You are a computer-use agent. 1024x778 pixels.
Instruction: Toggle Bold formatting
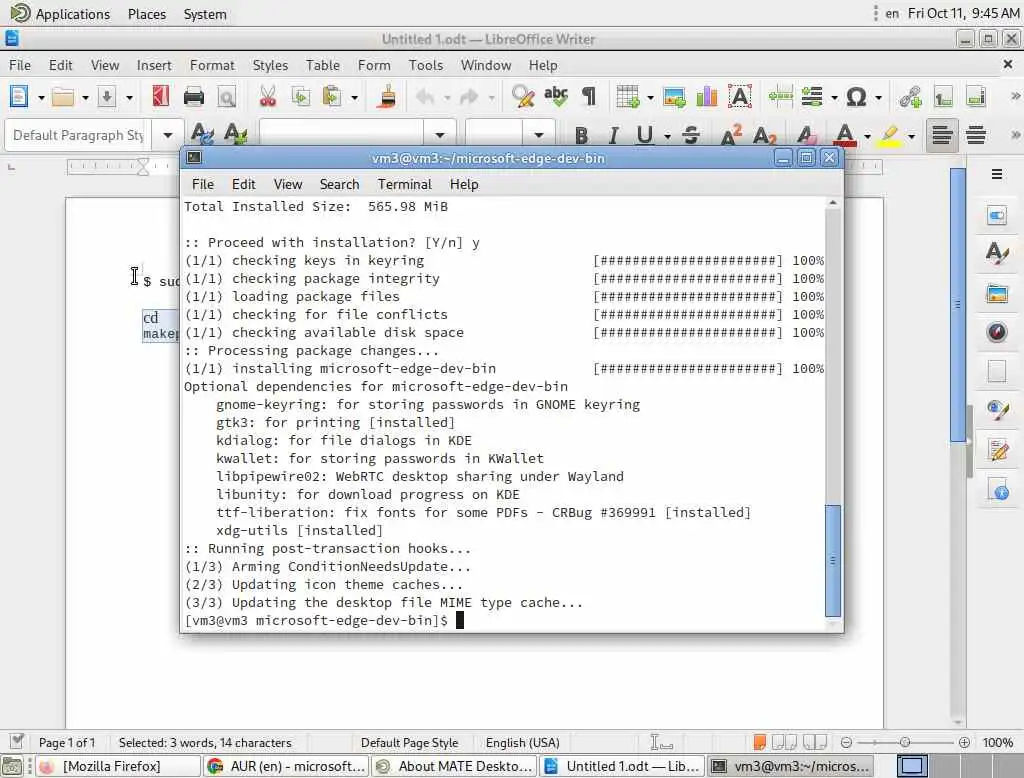(581, 135)
